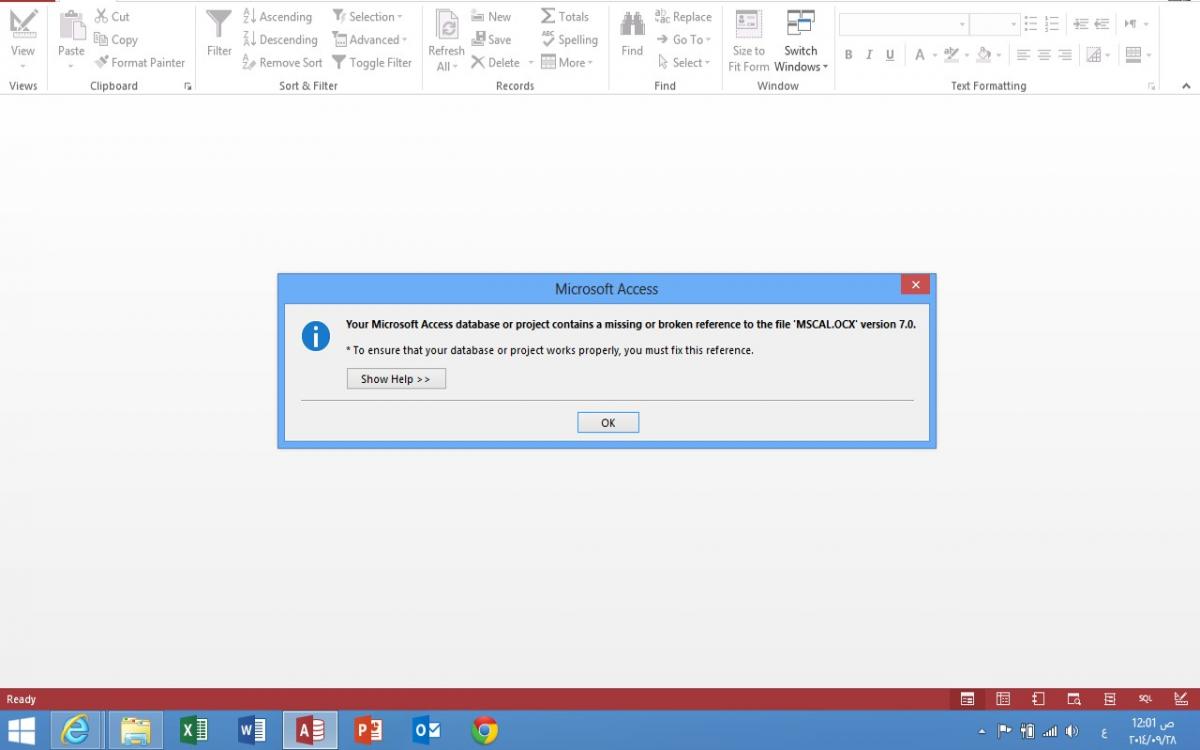Click Totals in the Records group
The height and width of the screenshot is (750, 1200).
pos(565,17)
